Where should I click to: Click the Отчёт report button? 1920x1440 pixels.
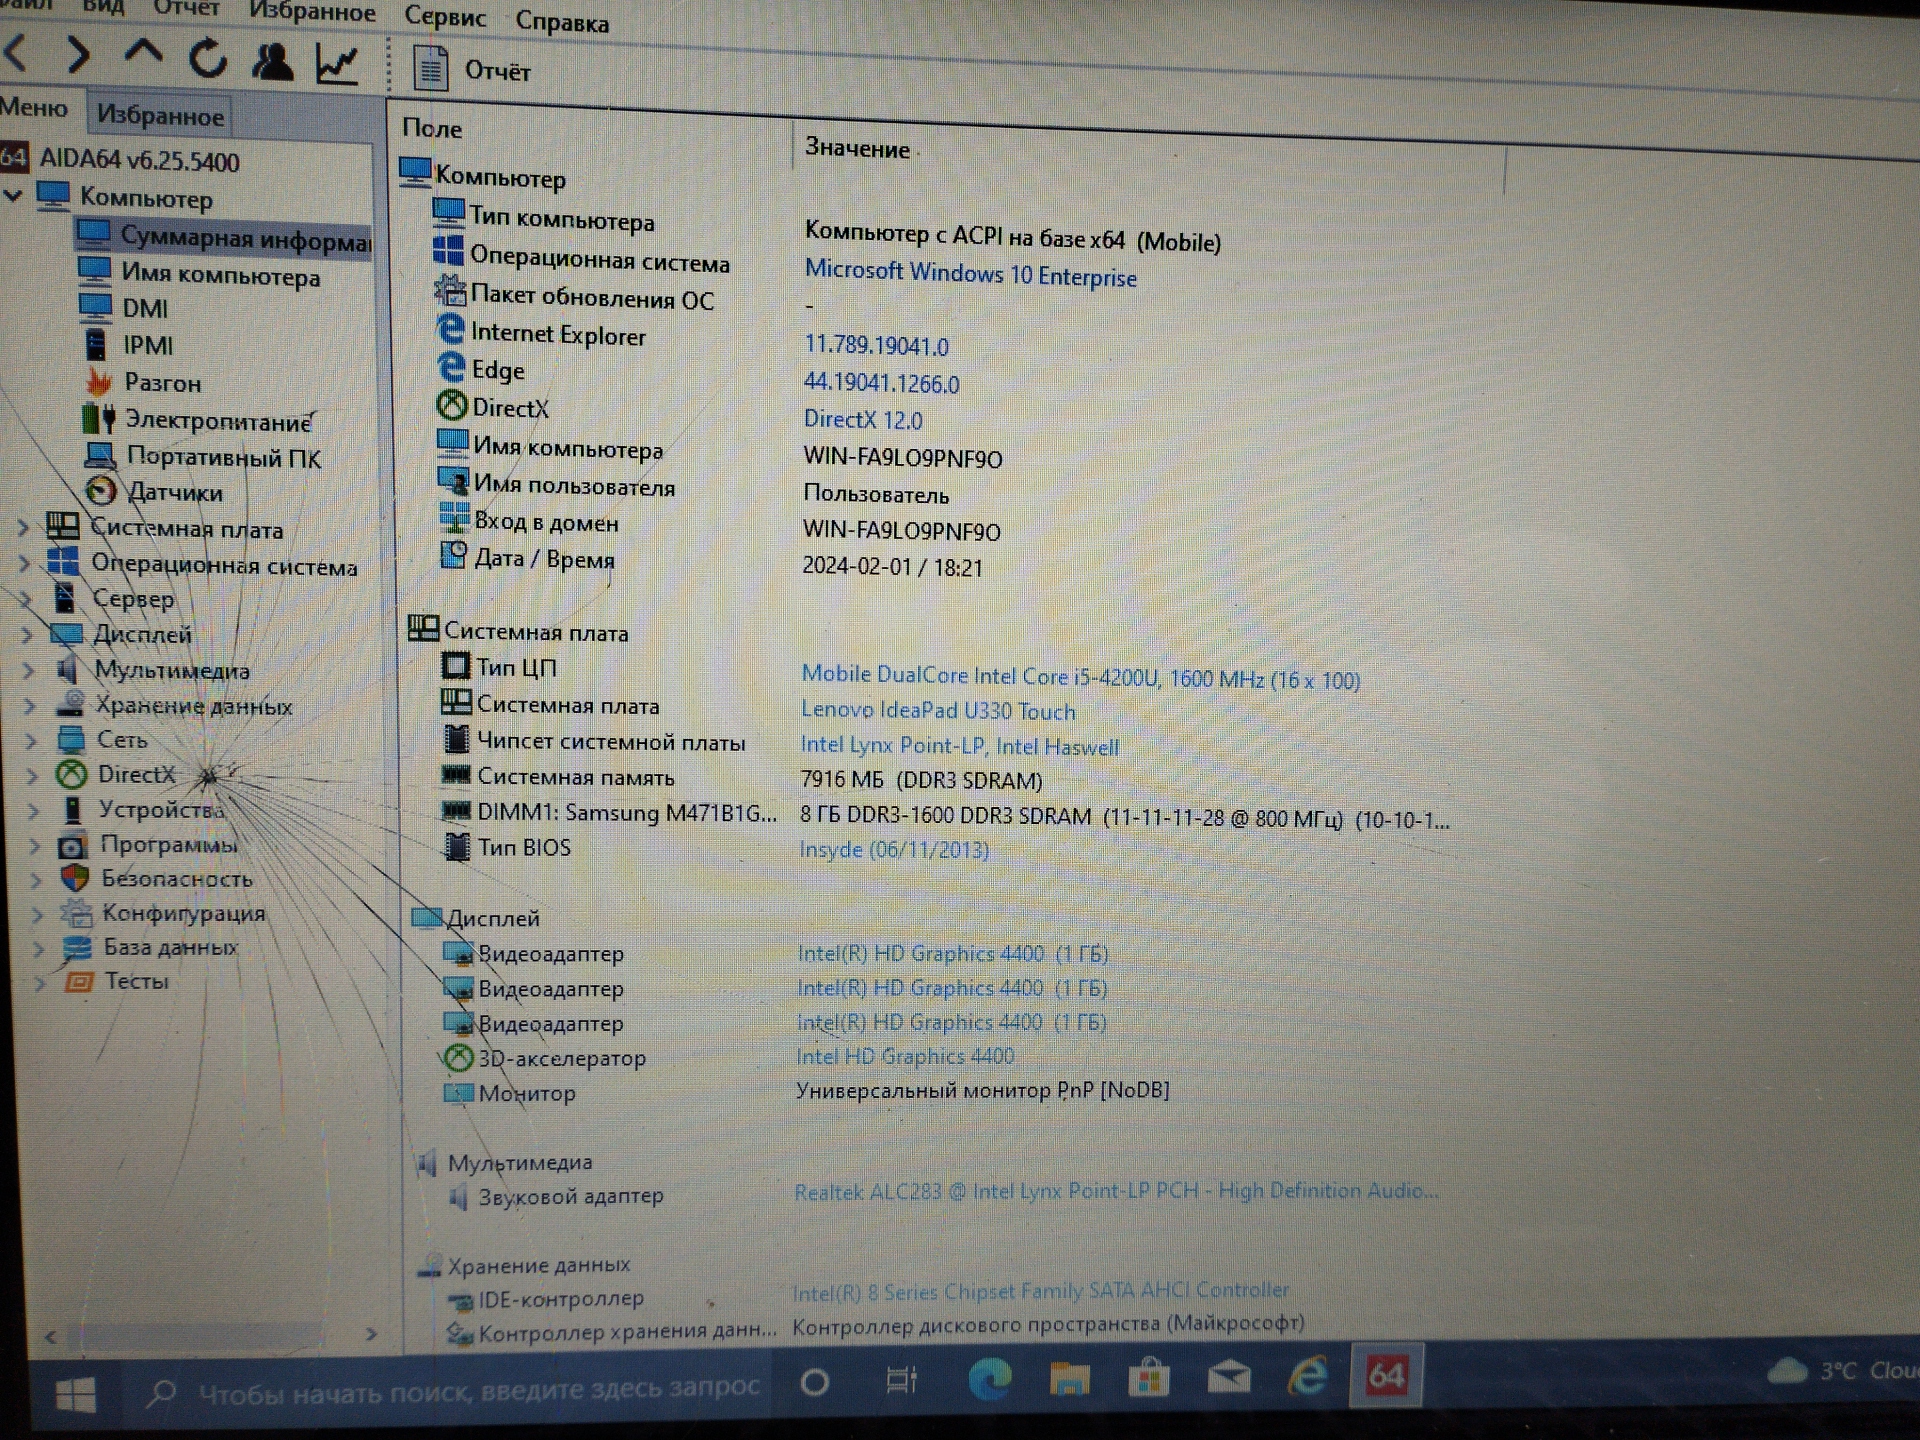[x=471, y=70]
